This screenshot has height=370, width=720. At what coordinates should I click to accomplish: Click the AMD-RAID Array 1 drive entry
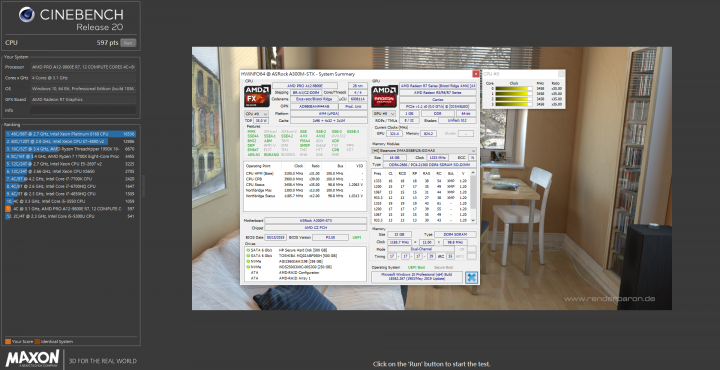coord(295,278)
